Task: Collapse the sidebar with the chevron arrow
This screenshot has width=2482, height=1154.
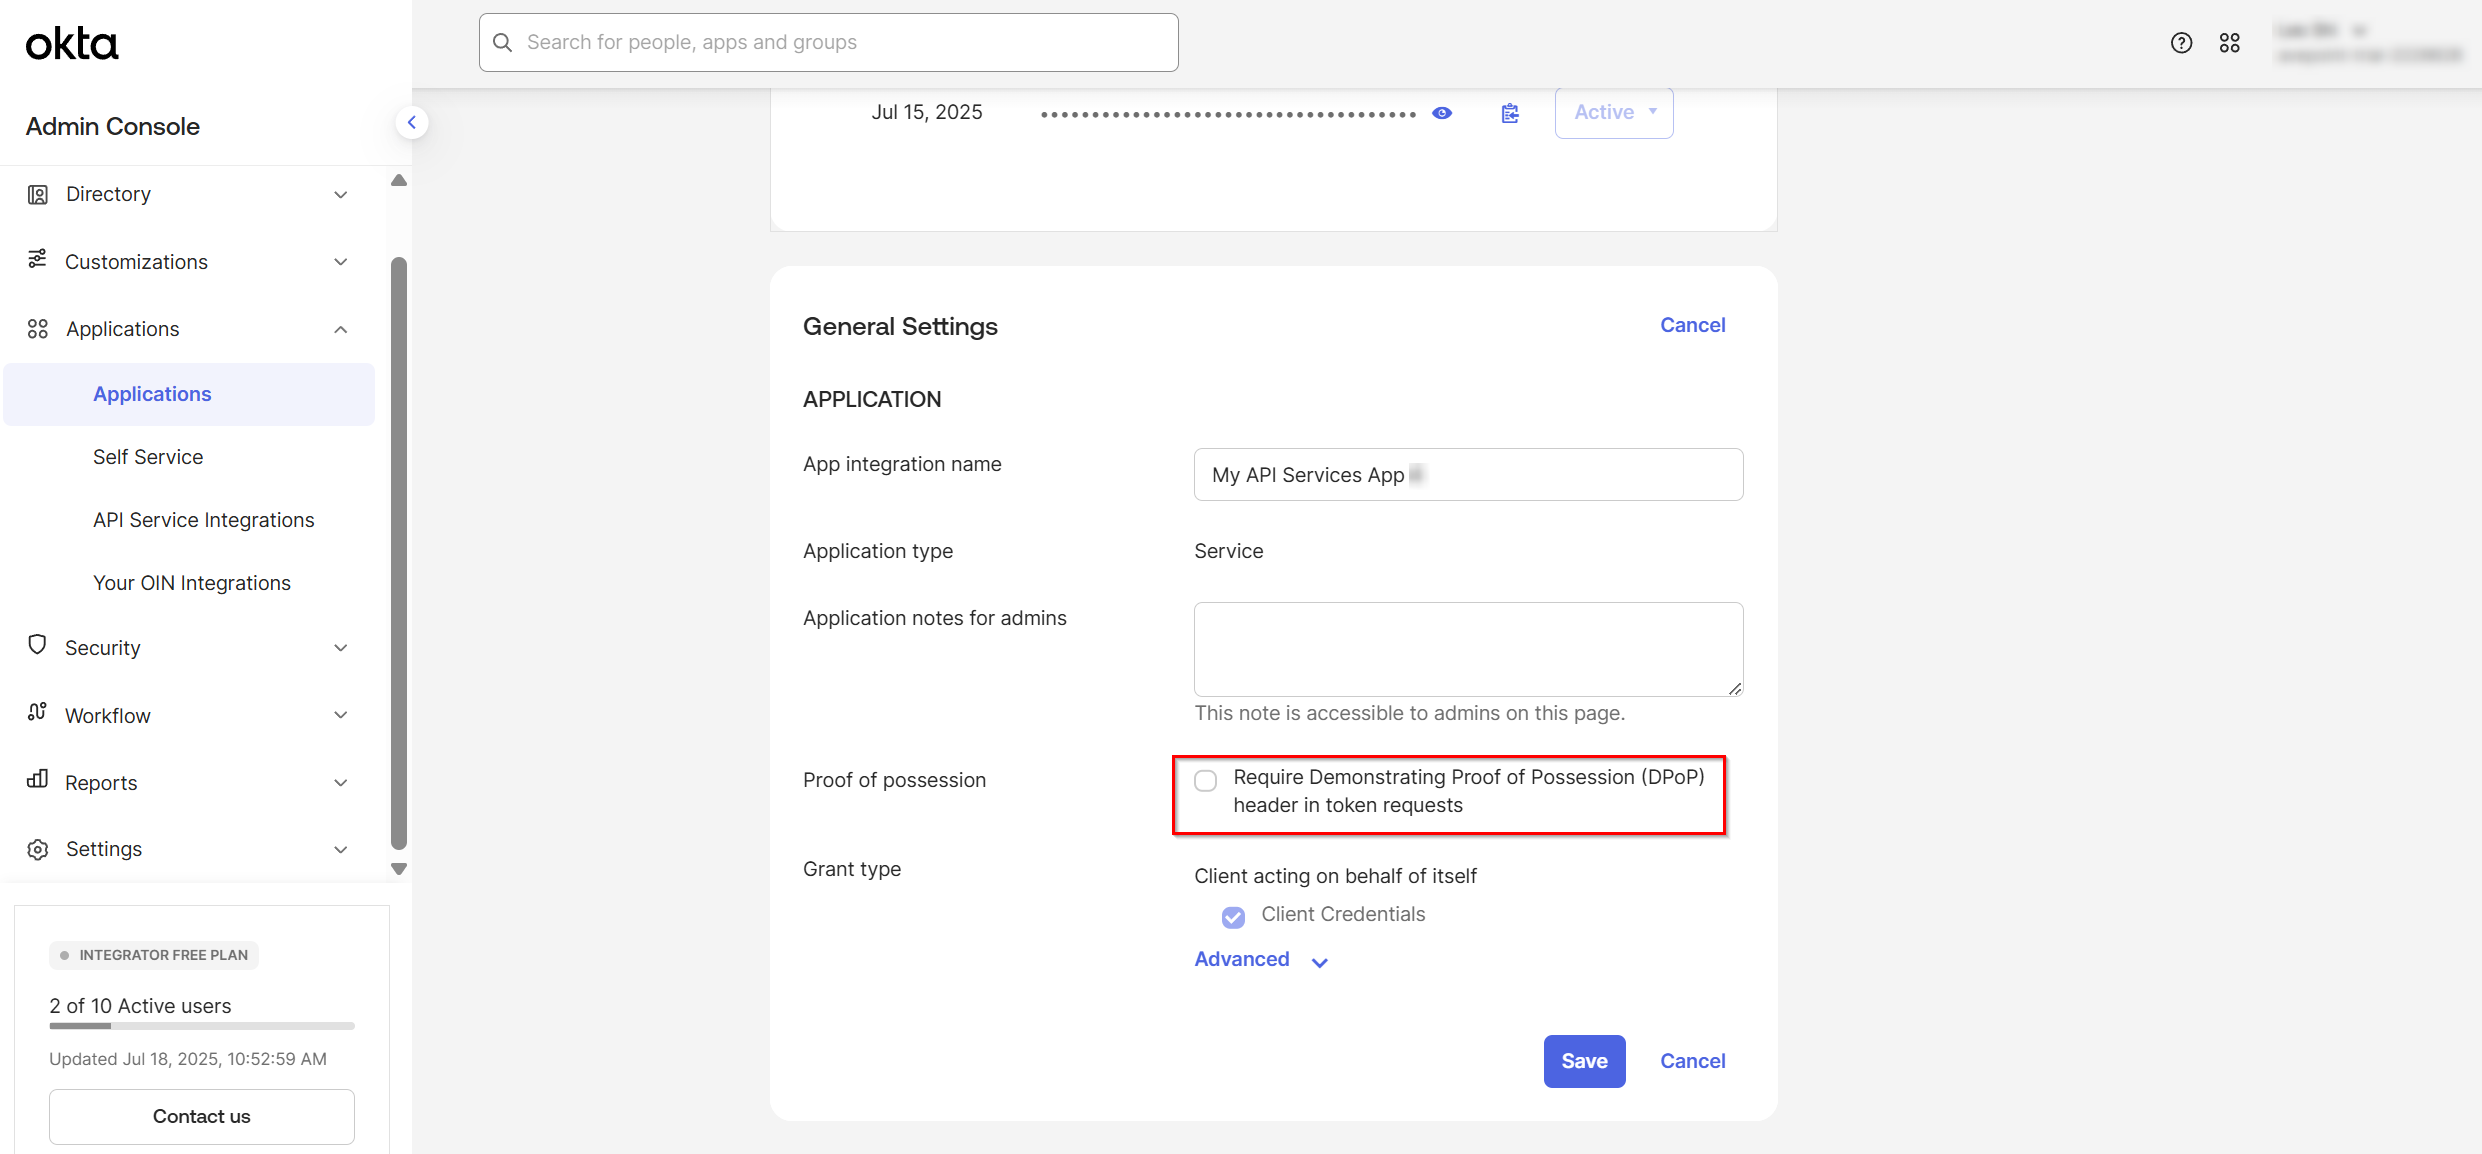Action: [x=413, y=121]
